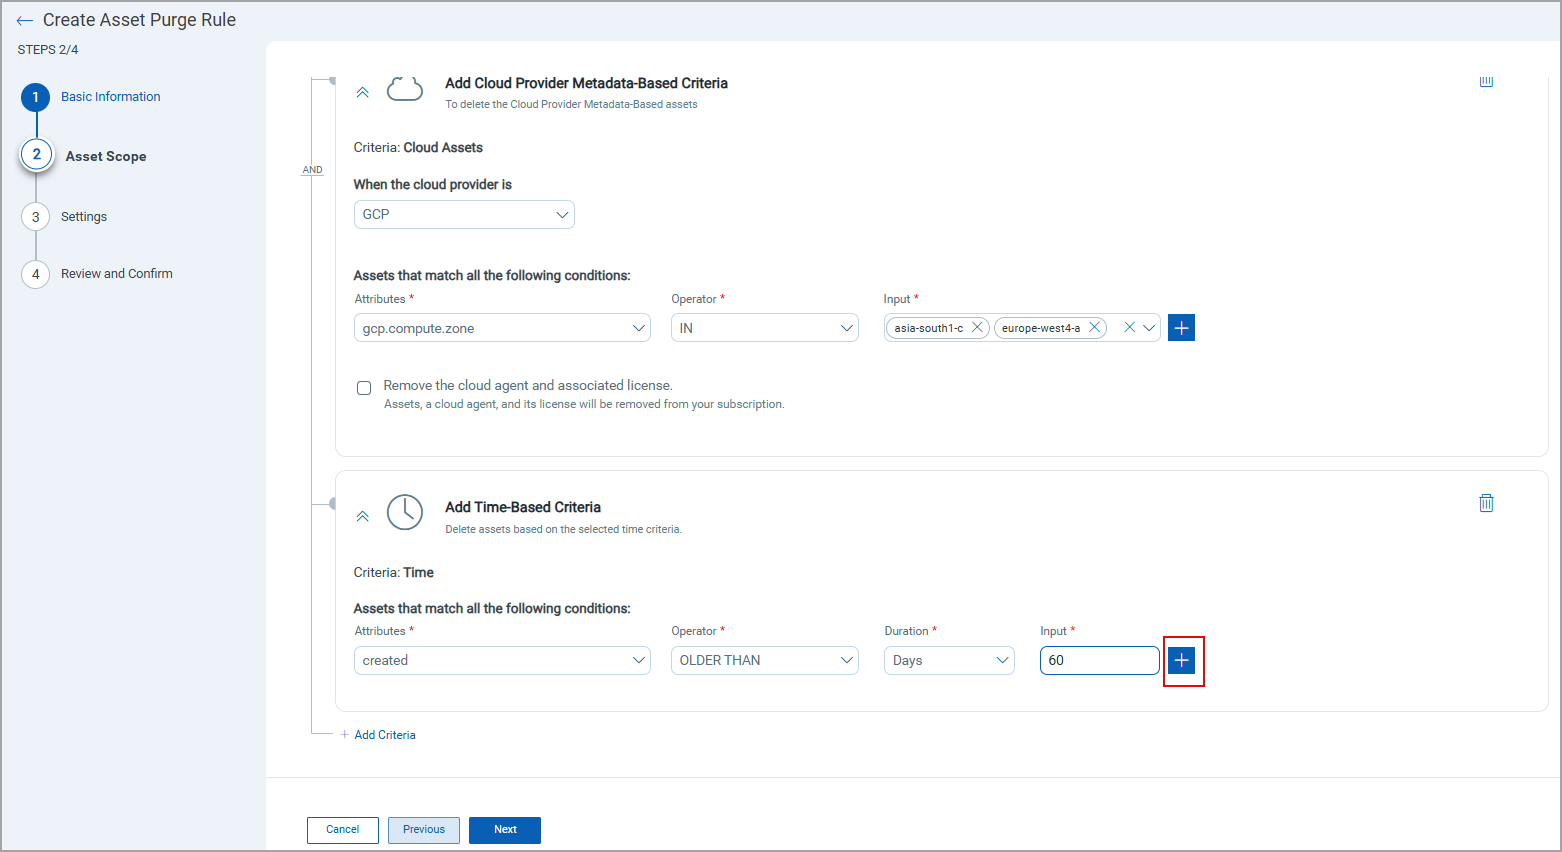
Task: Remove the asia-south1-c zone tag
Action: click(x=977, y=327)
